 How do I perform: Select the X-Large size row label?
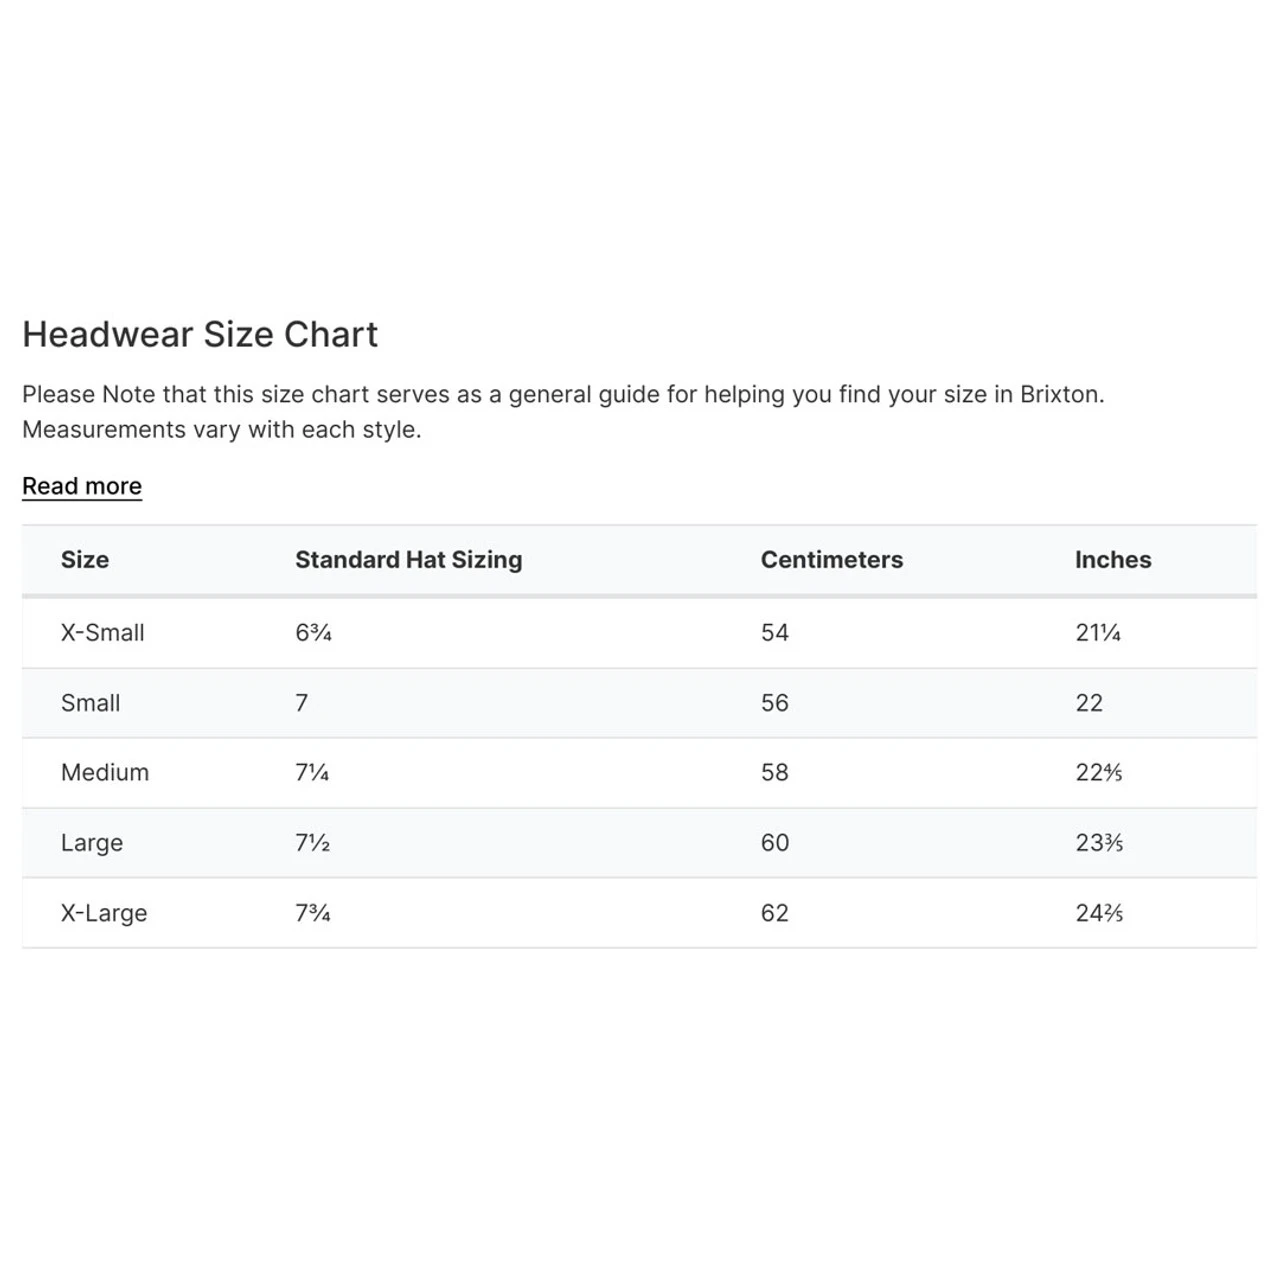(x=103, y=913)
